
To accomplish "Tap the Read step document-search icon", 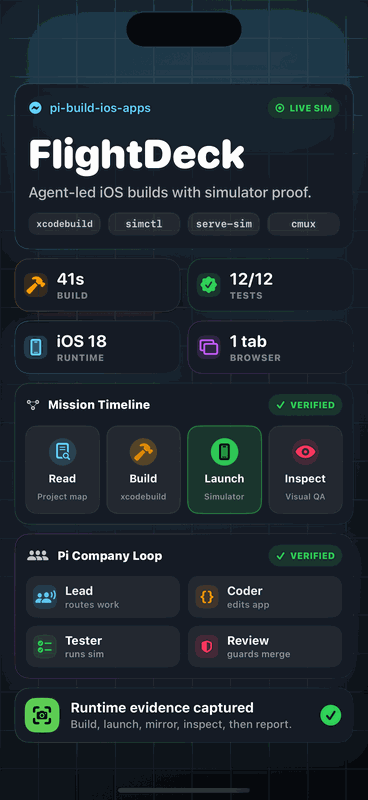I will tap(62, 452).
